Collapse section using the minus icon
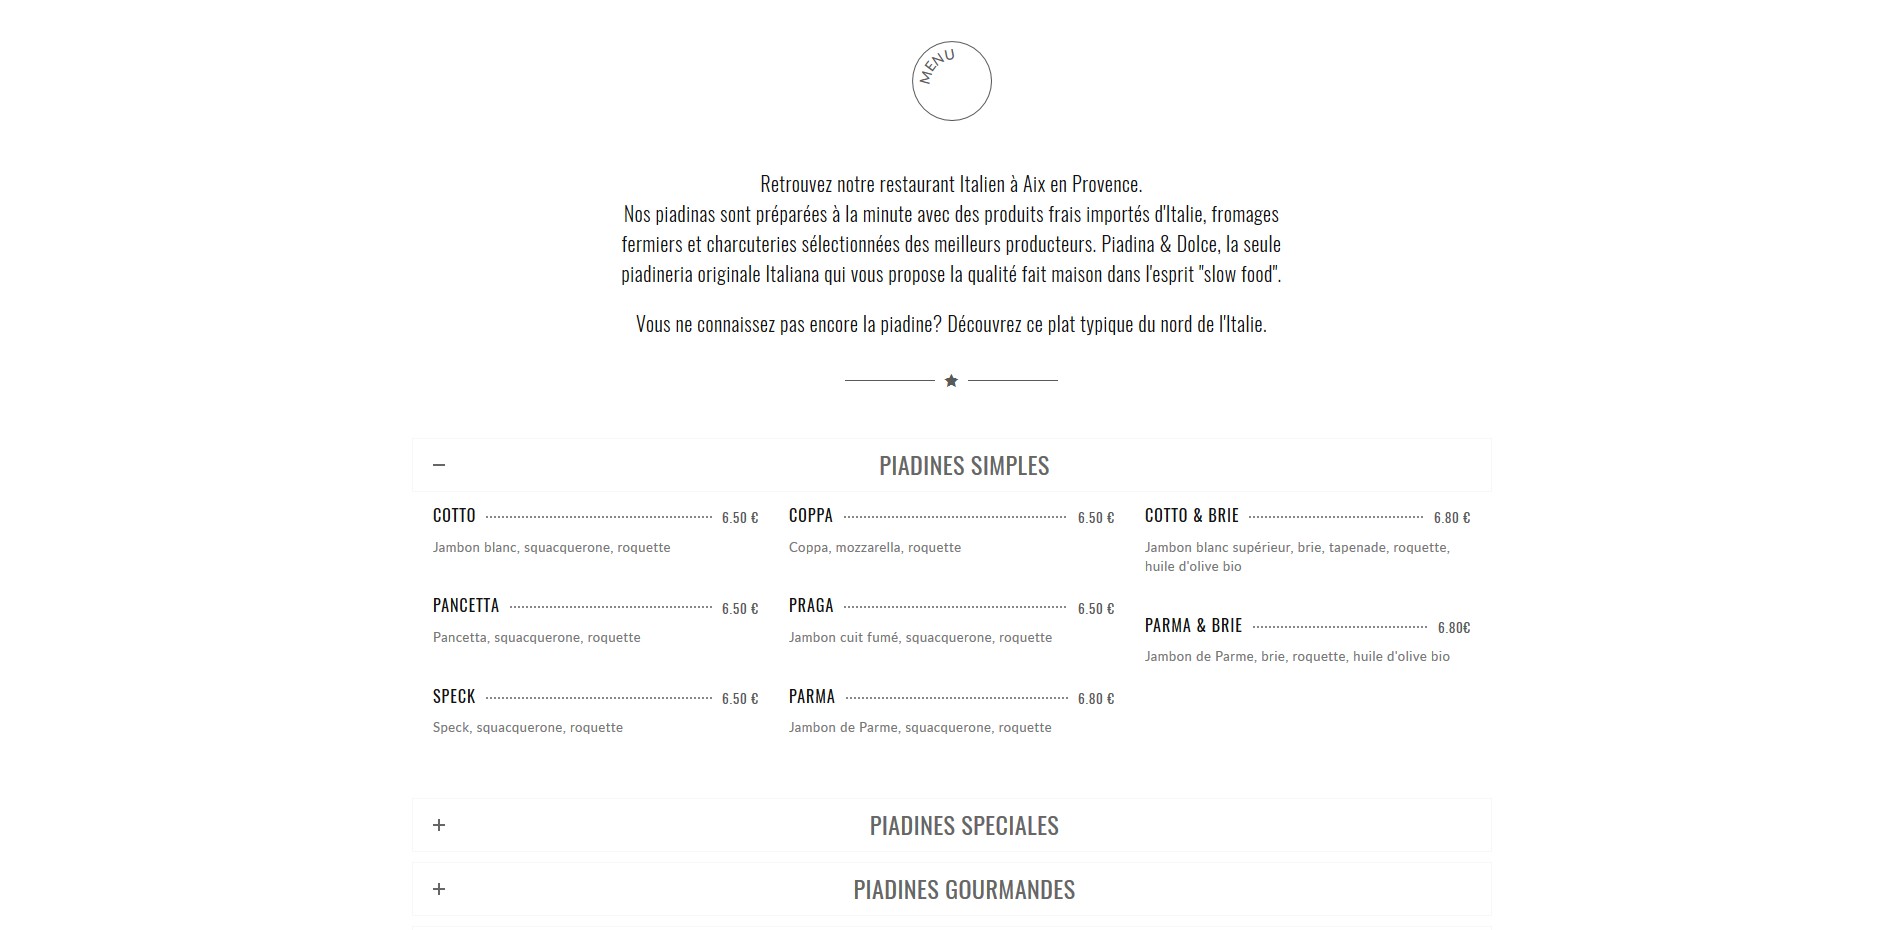The width and height of the screenshot is (1900, 930). click(439, 465)
